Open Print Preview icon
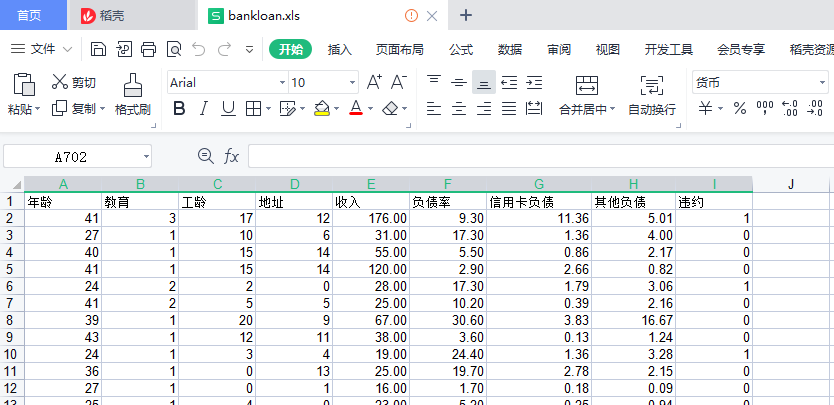The height and width of the screenshot is (405, 834). point(173,49)
